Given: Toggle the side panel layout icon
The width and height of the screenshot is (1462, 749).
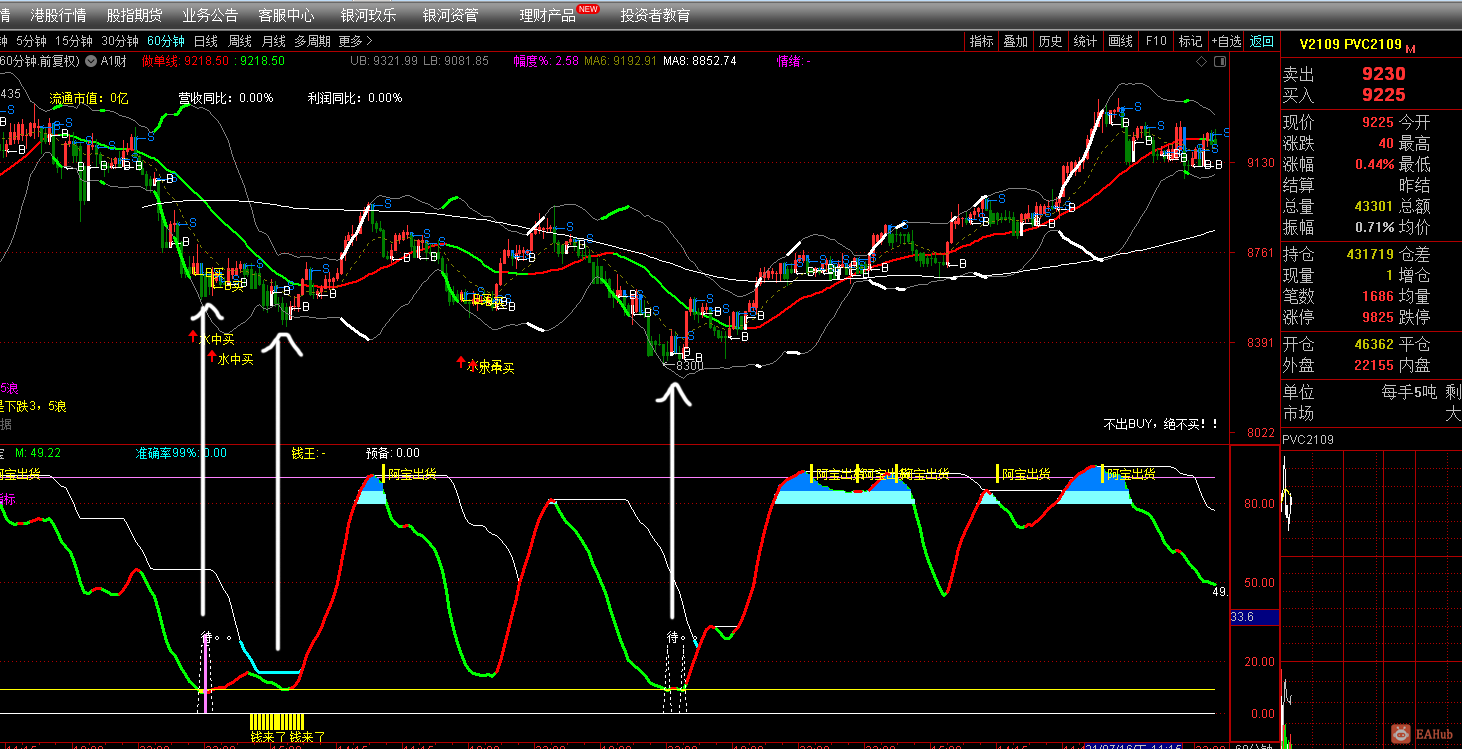Looking at the screenshot, I should [x=1219, y=61].
